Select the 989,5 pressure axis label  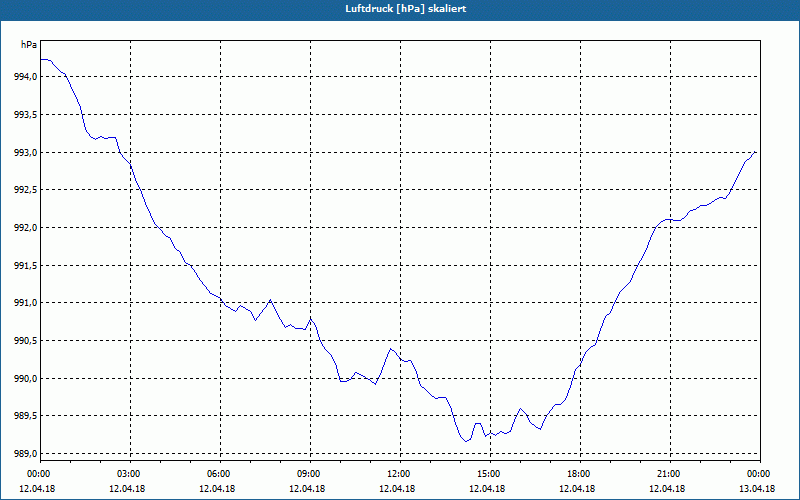[24, 416]
